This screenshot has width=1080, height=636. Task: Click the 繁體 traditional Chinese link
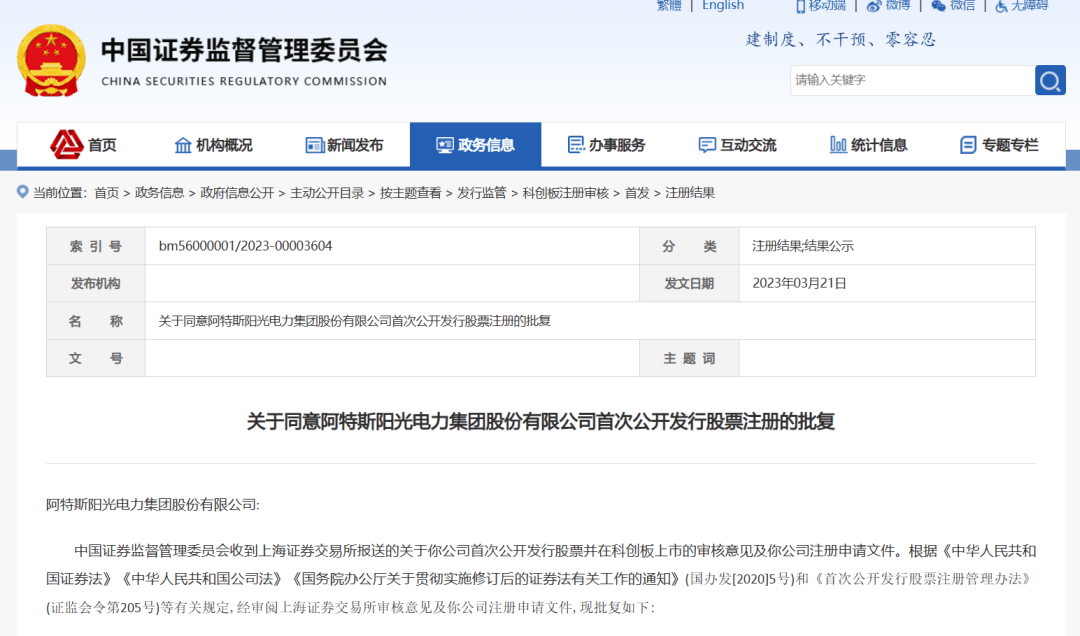pos(669,6)
